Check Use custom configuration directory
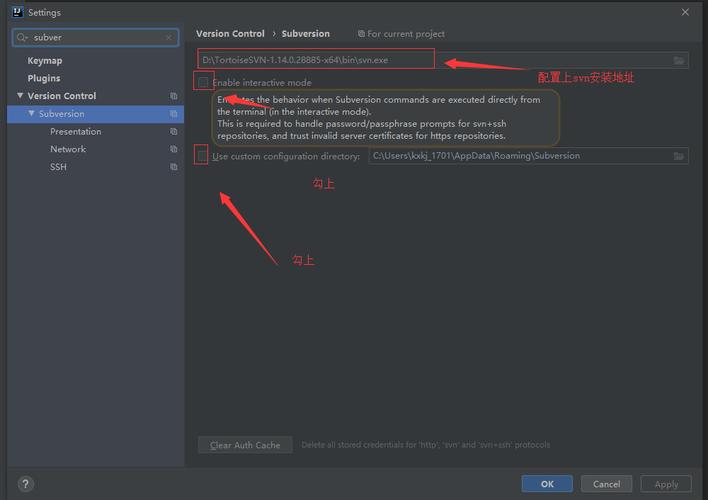The height and width of the screenshot is (500, 708). pos(203,156)
